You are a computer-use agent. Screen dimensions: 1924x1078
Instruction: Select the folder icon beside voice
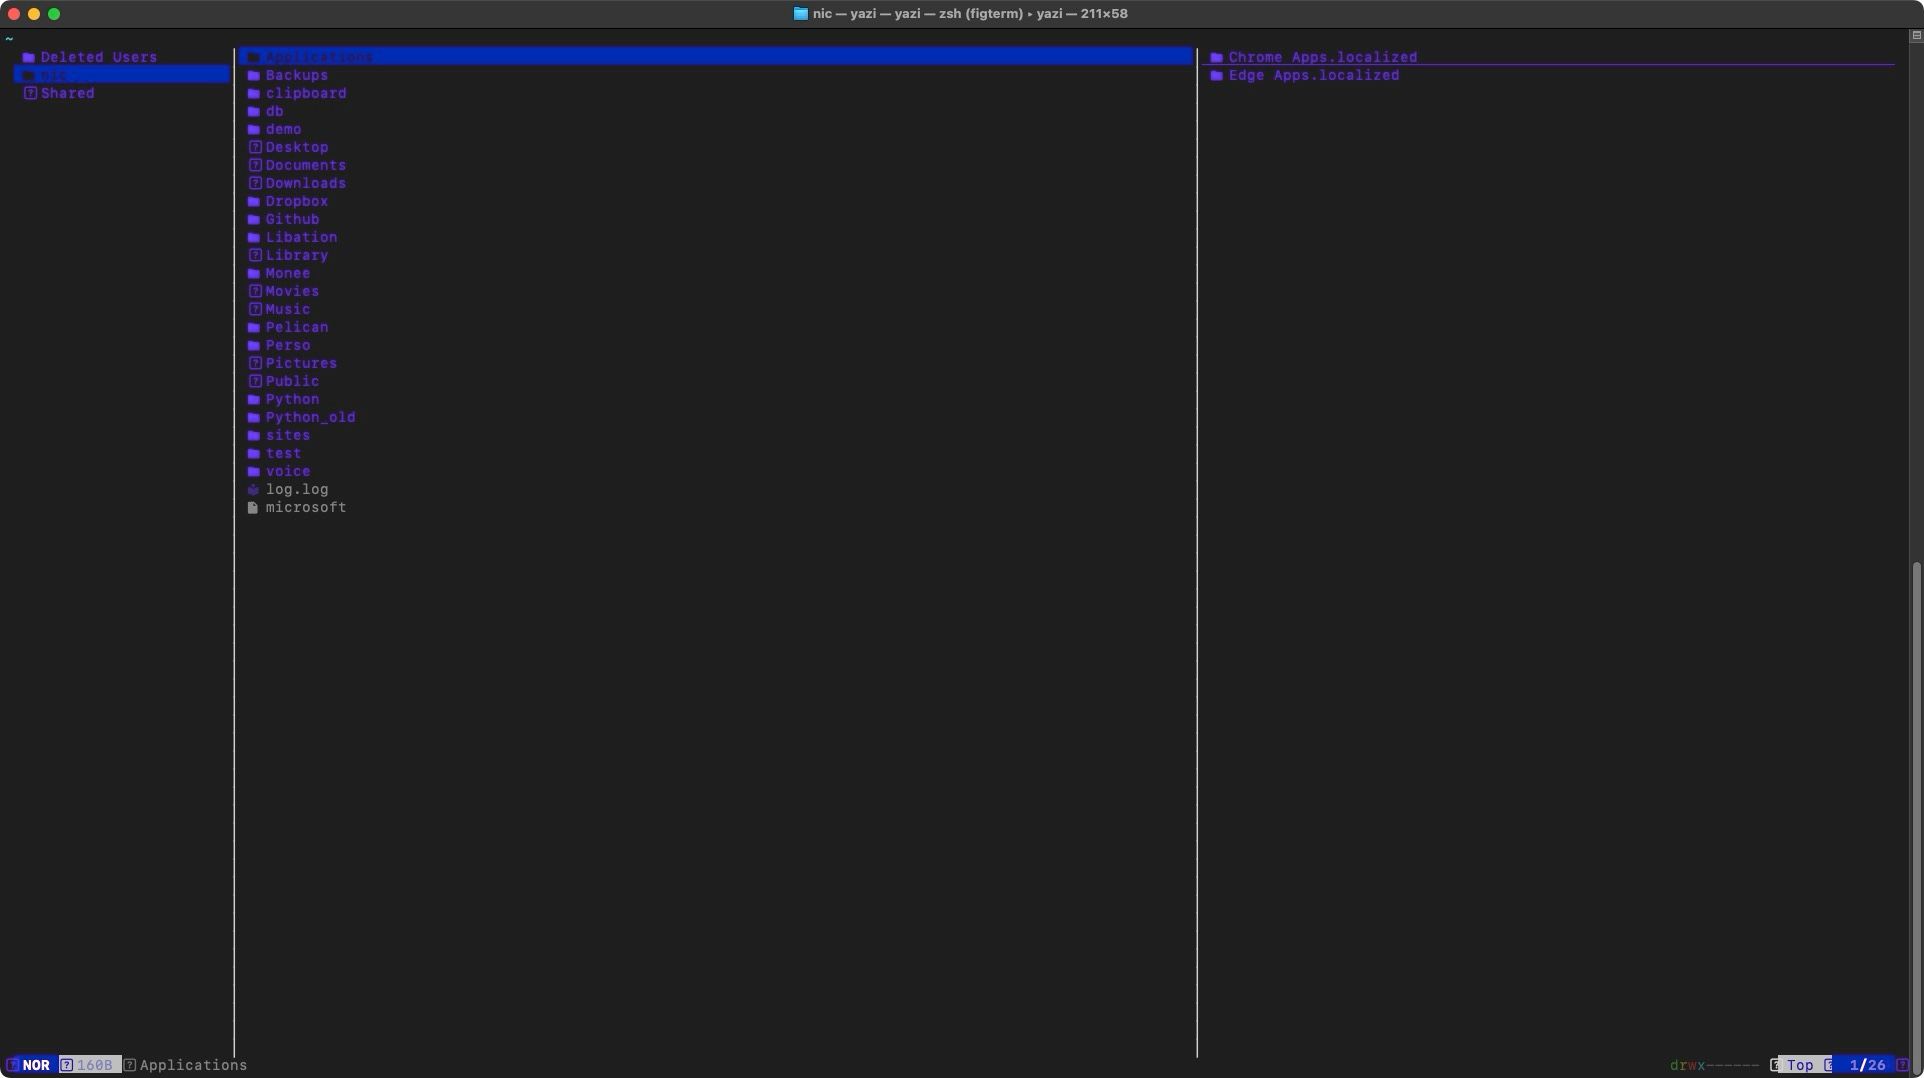(254, 472)
